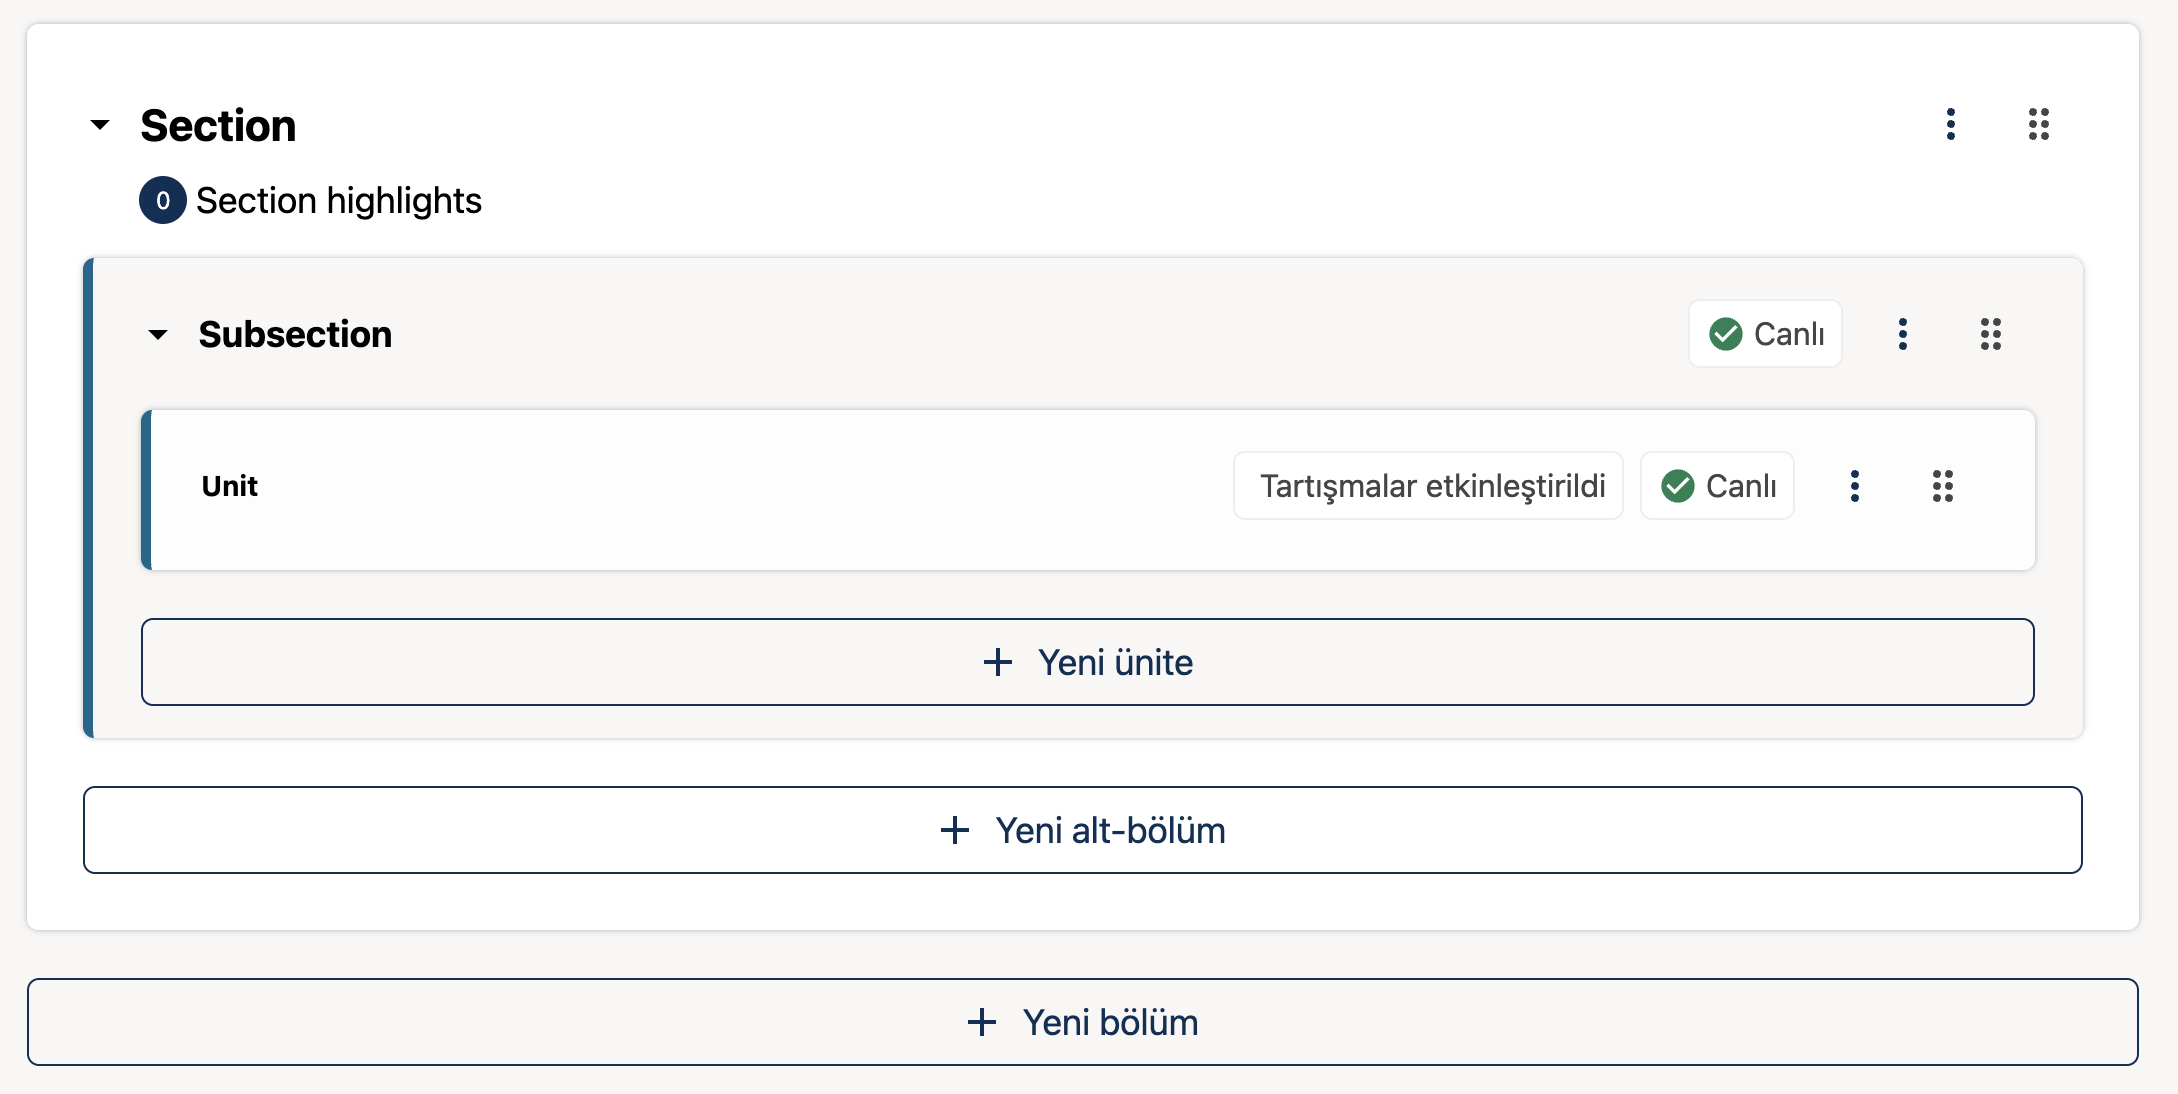Open the Section three-dot options menu

tap(1950, 124)
